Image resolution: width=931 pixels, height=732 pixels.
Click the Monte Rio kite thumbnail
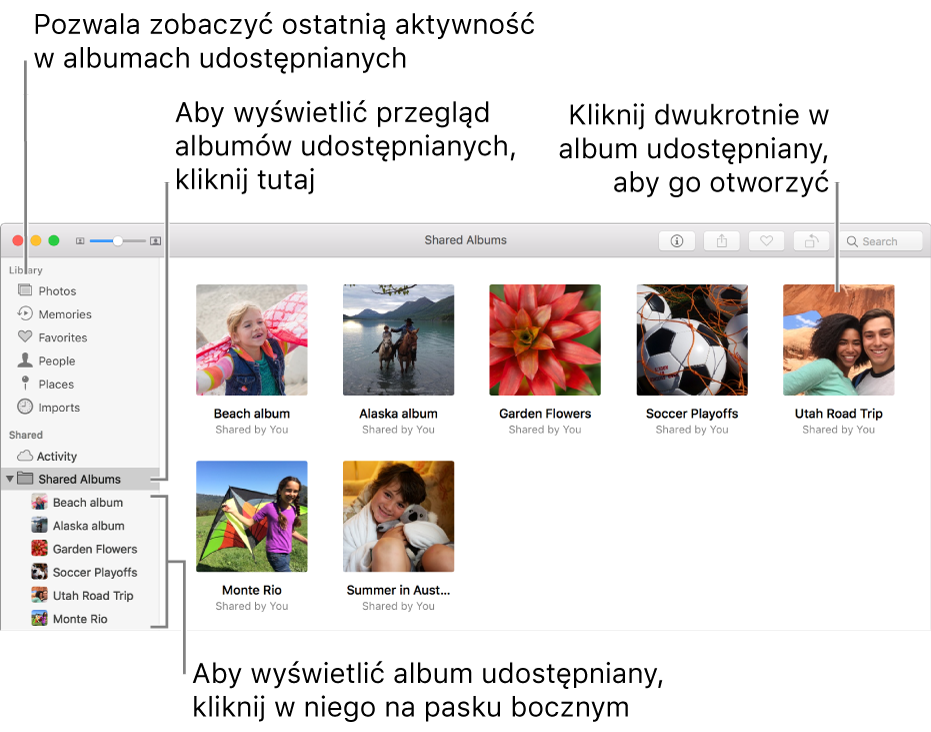[x=252, y=516]
